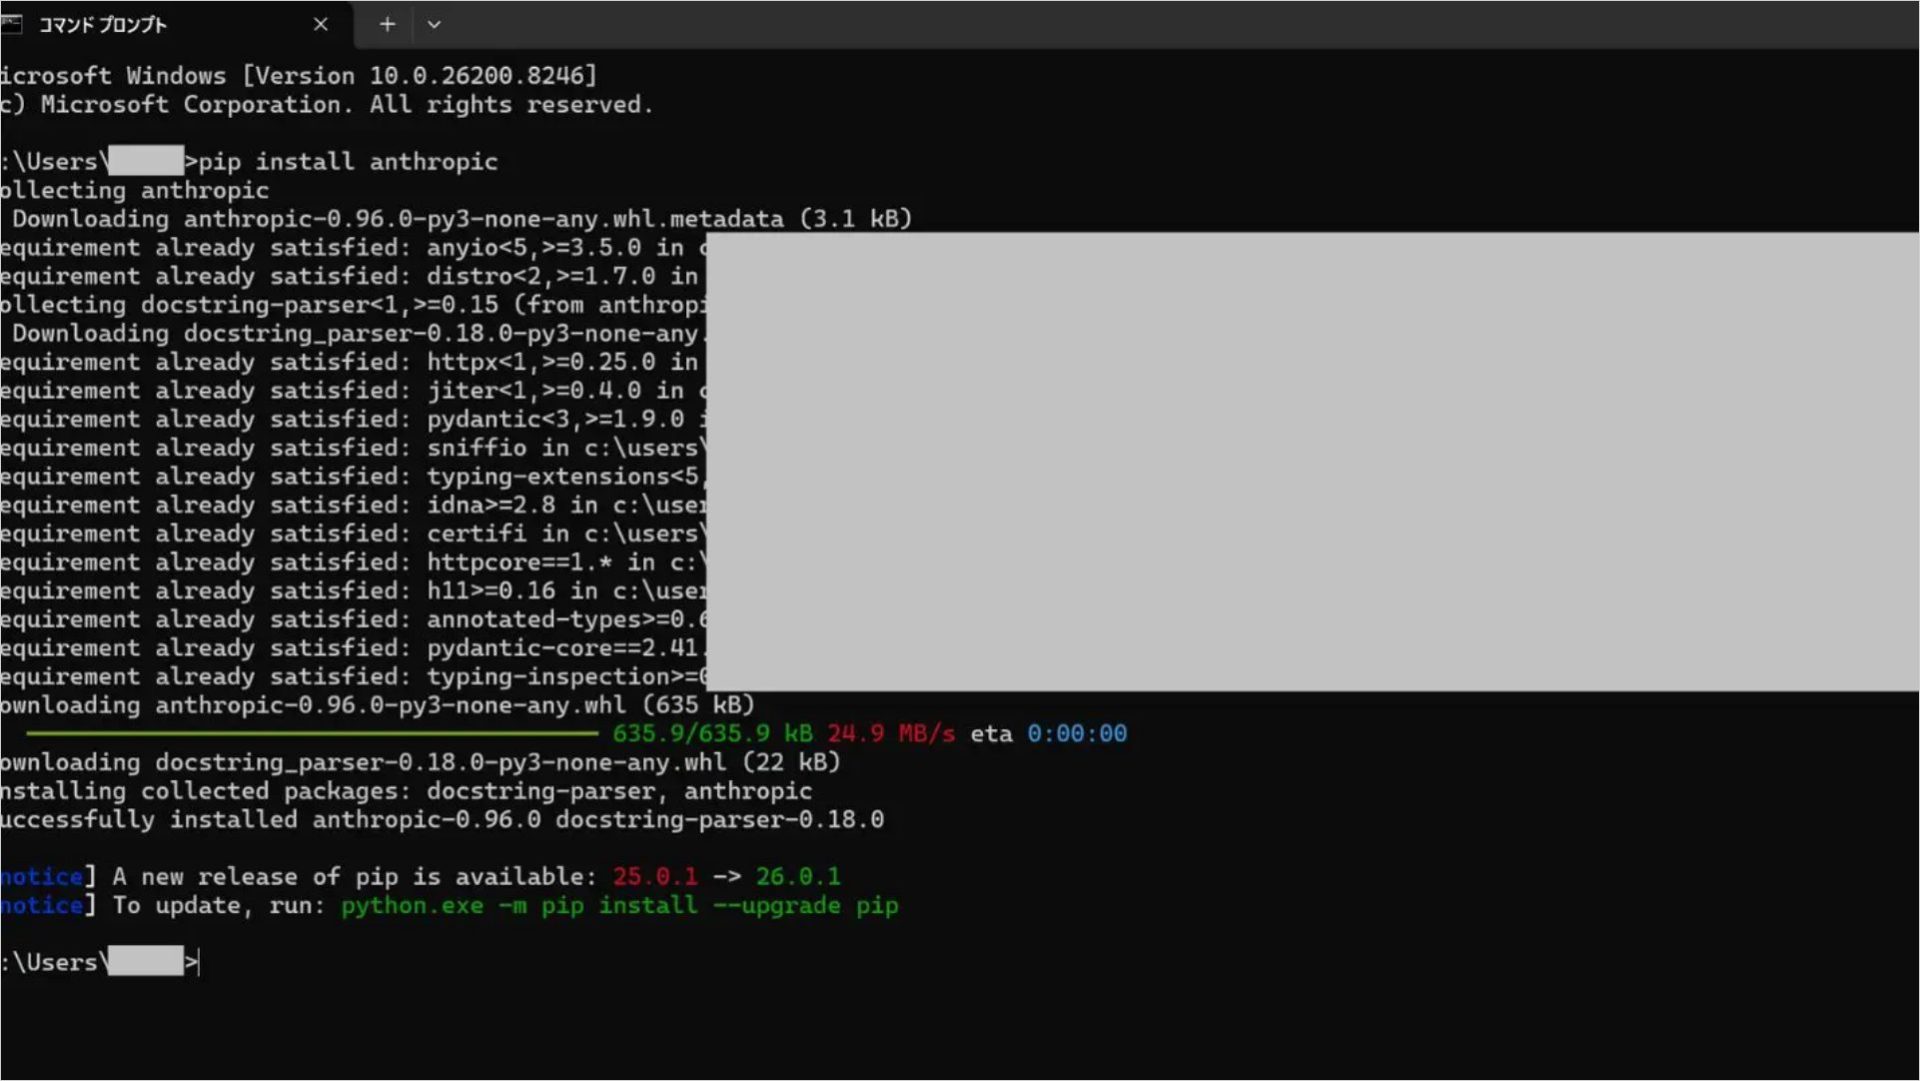
Task: Click the 'Successfully installed anthropic-0.96.0' line
Action: (442, 821)
